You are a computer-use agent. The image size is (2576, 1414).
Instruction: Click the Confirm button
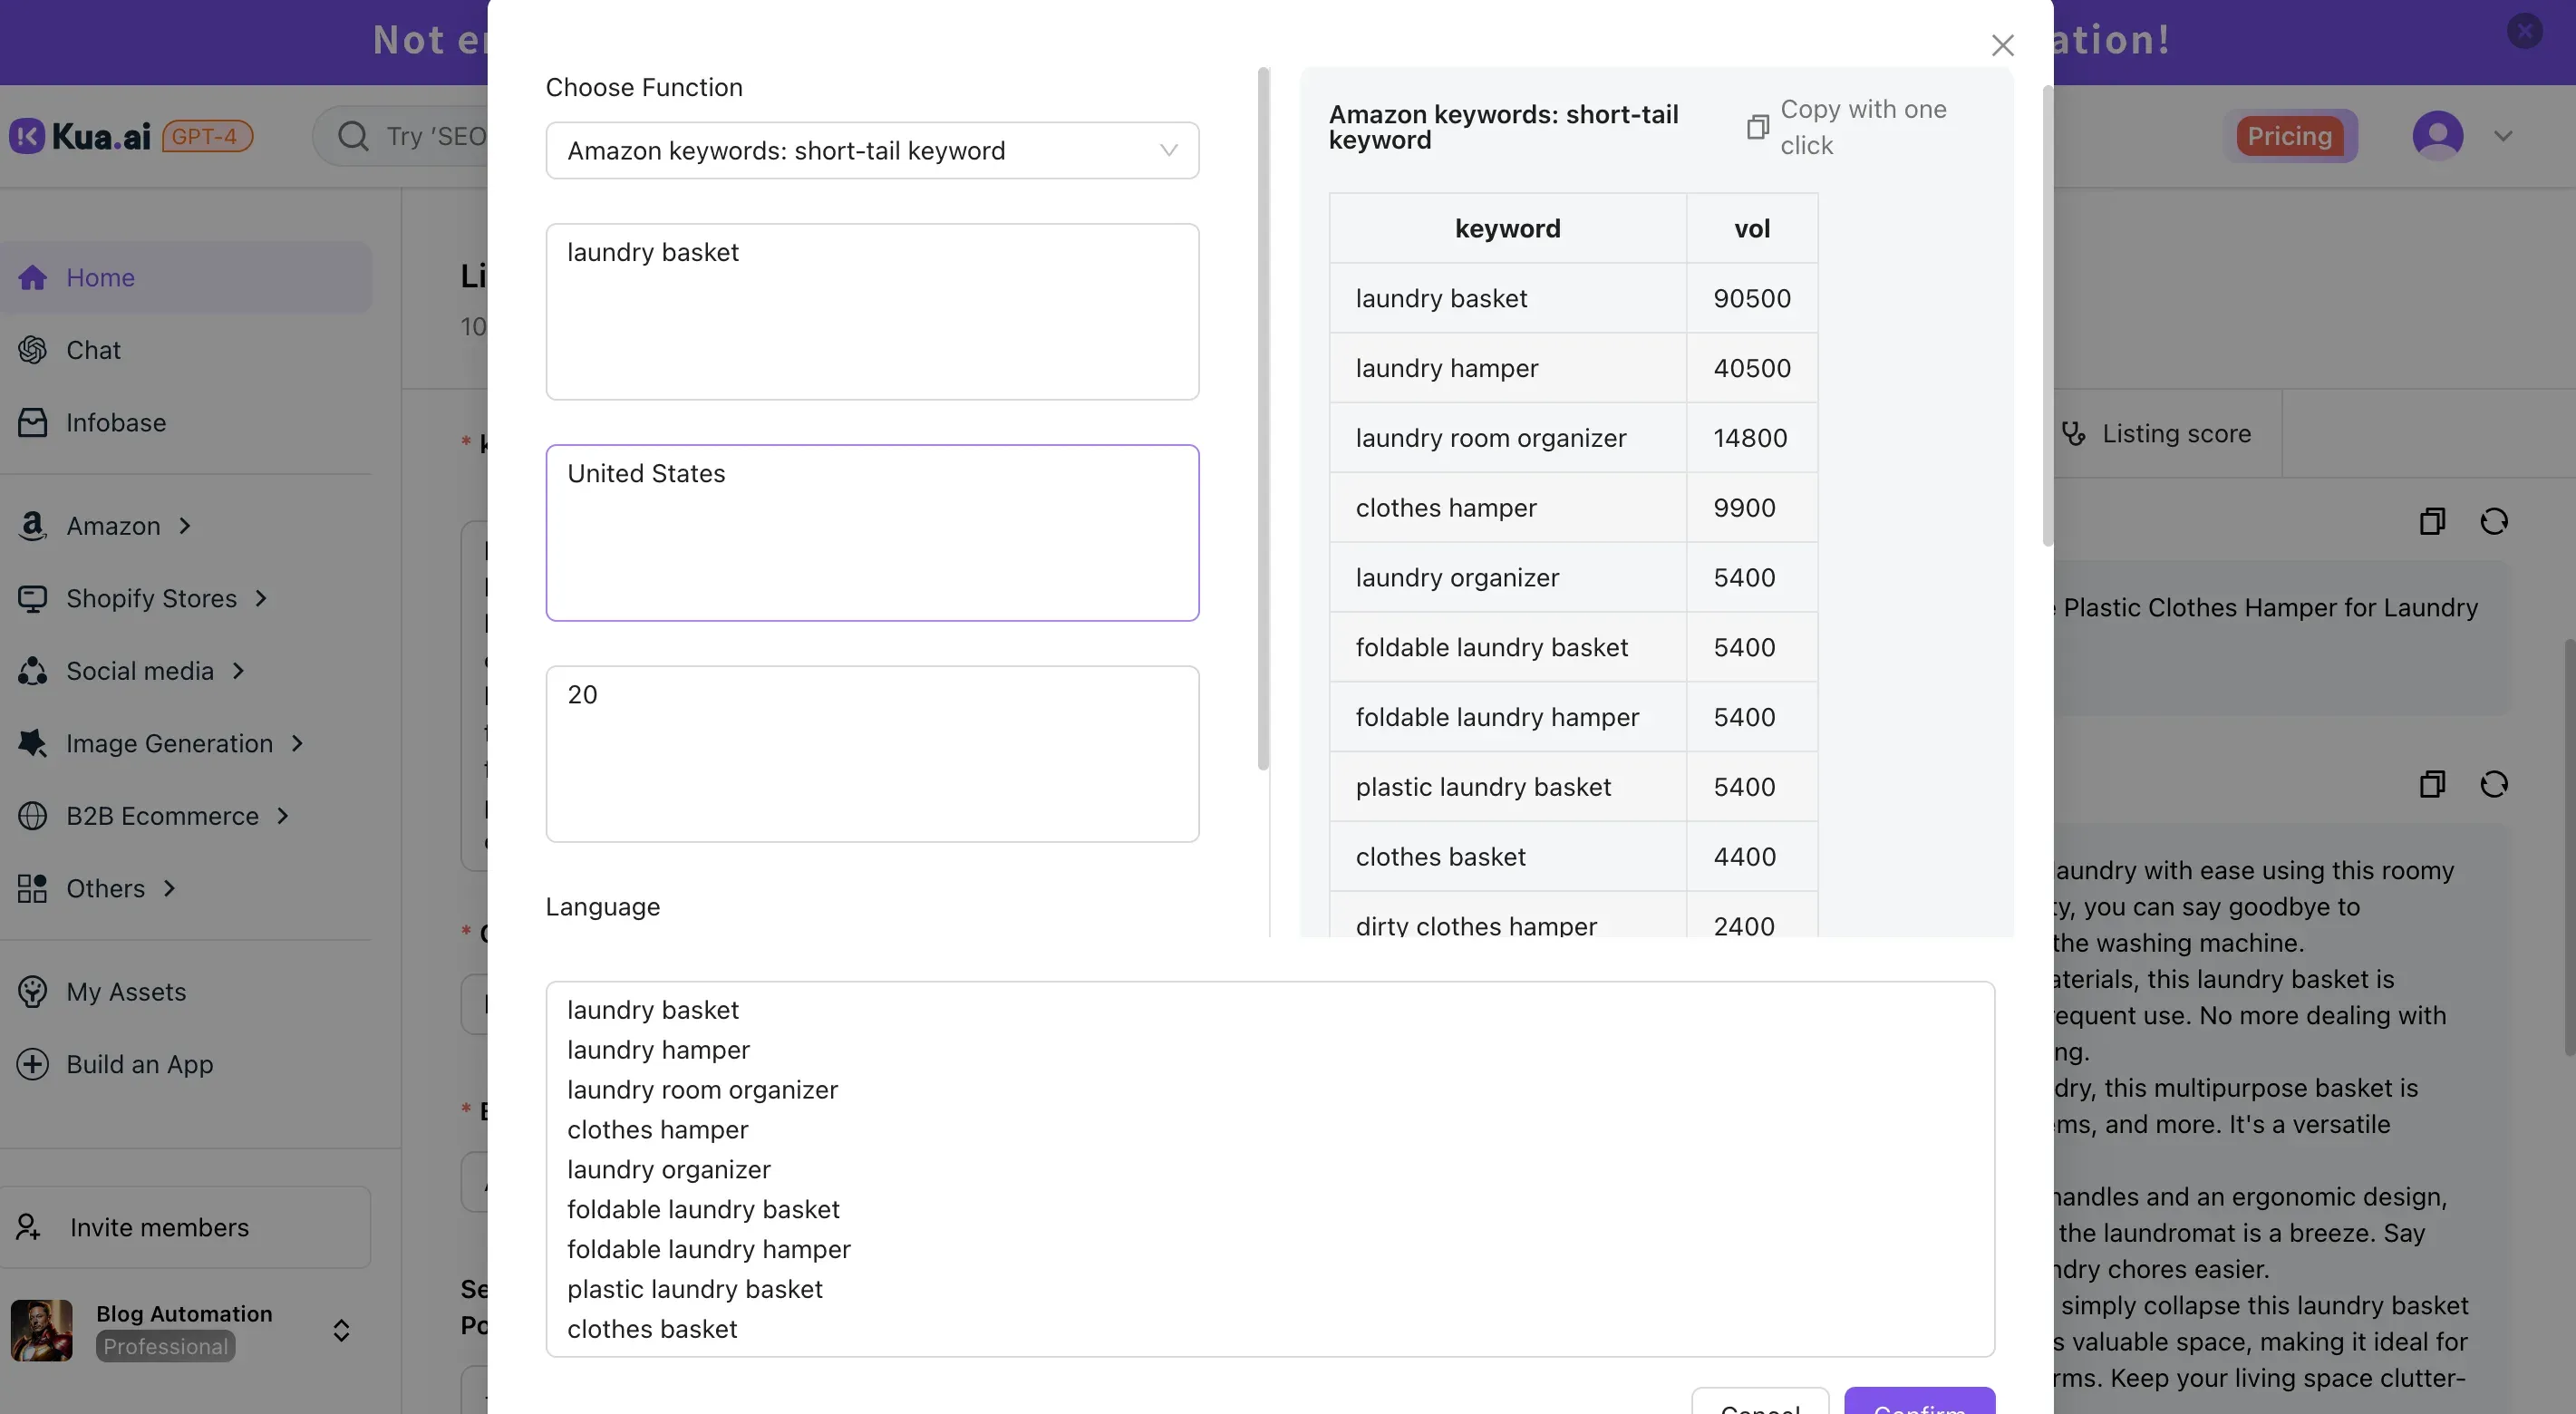pyautogui.click(x=1918, y=1407)
